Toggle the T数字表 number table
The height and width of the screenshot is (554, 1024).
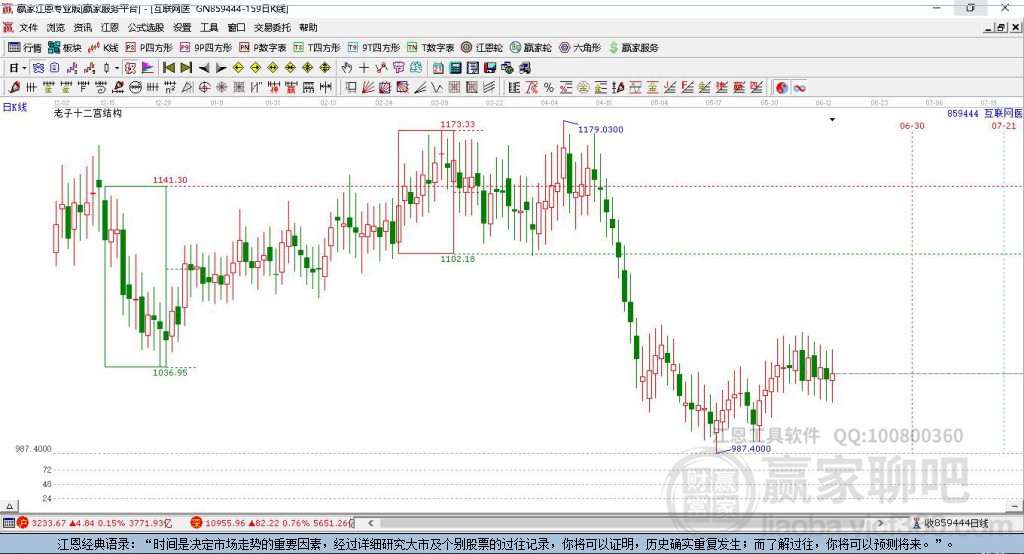point(430,47)
